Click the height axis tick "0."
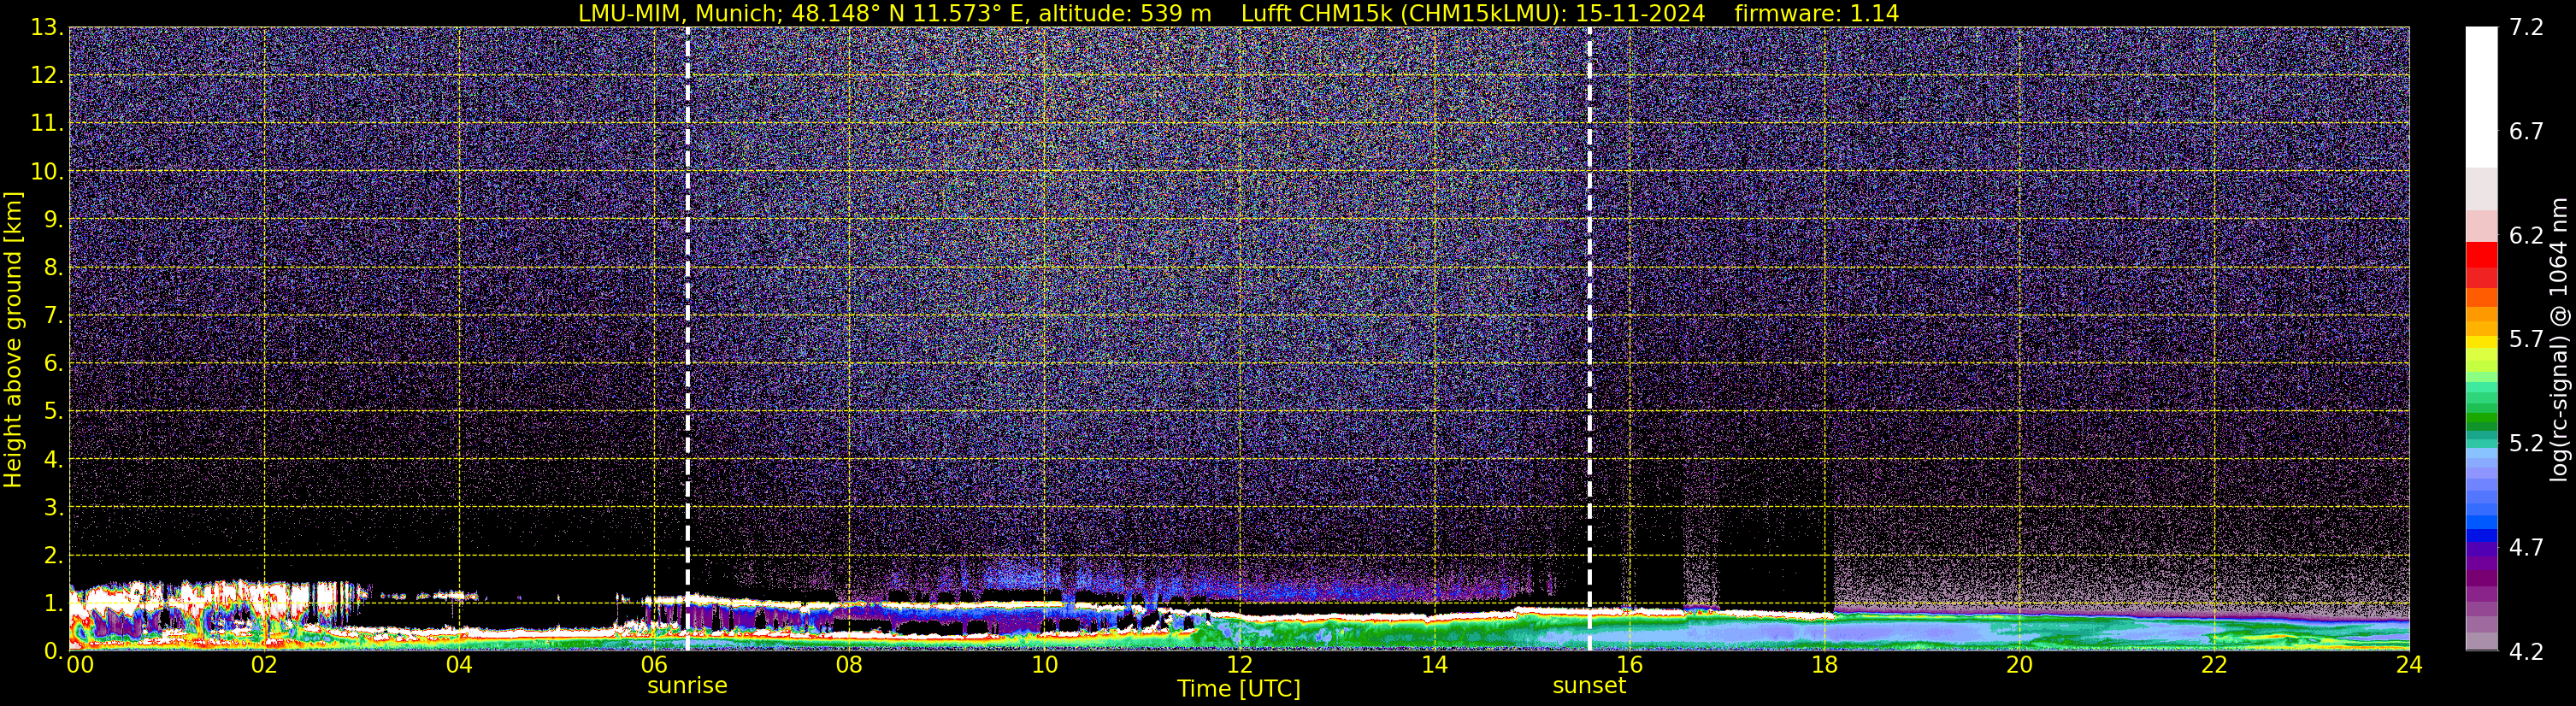 point(53,651)
